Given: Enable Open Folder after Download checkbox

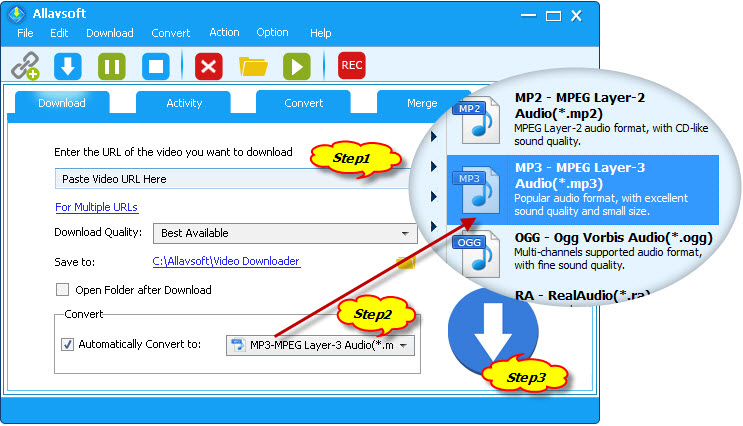Looking at the screenshot, I should [63, 290].
